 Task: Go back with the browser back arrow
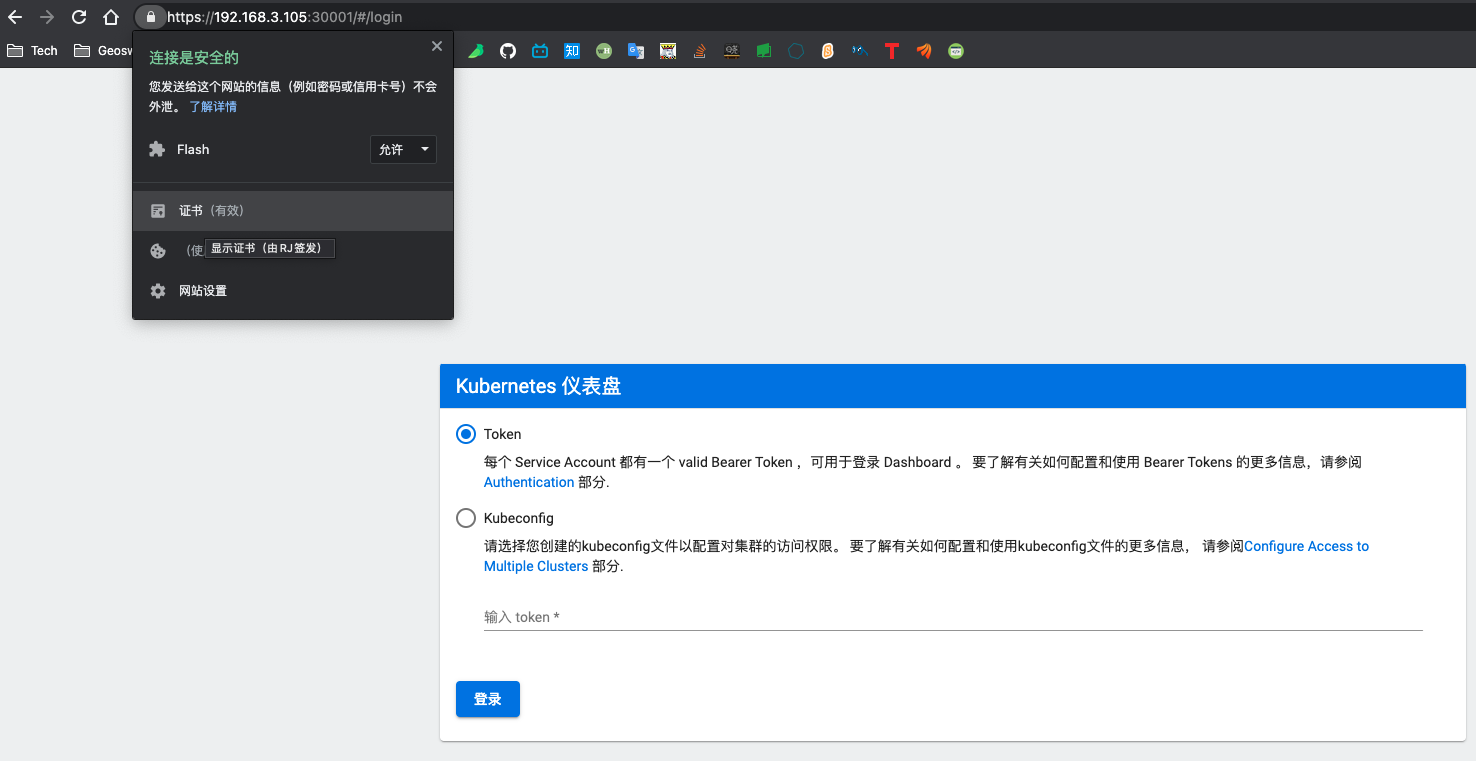pos(15,17)
